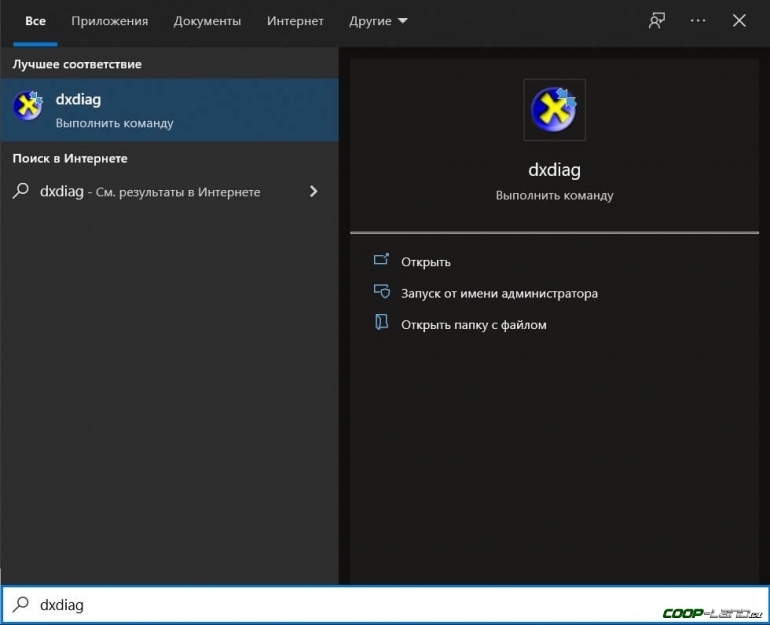
Task: Click the folder icon for Открыть папку с файлом
Action: point(381,324)
